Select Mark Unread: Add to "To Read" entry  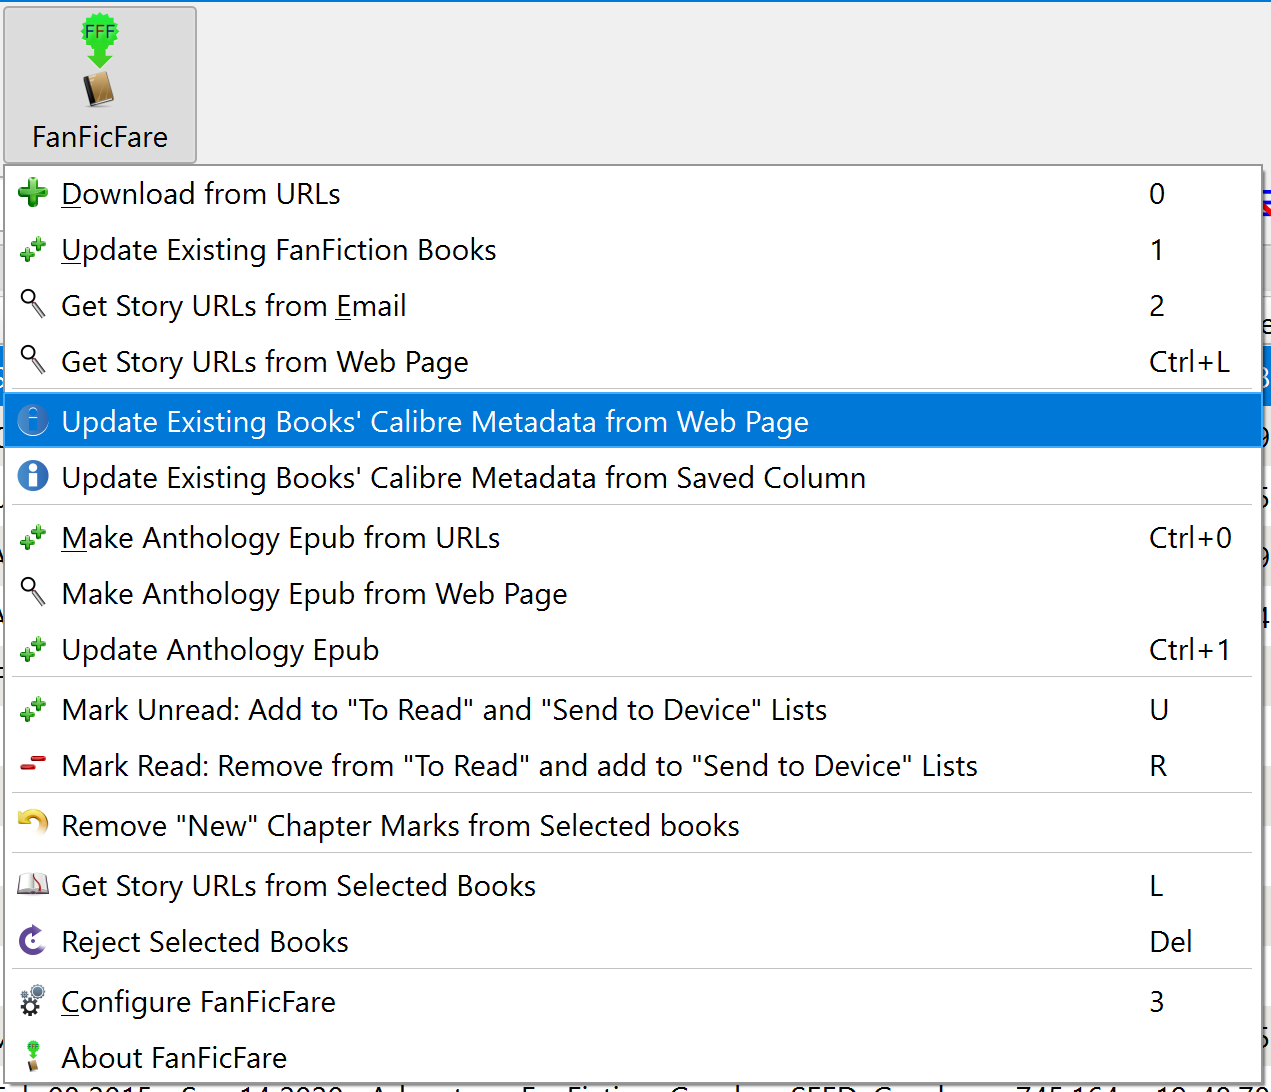point(444,710)
